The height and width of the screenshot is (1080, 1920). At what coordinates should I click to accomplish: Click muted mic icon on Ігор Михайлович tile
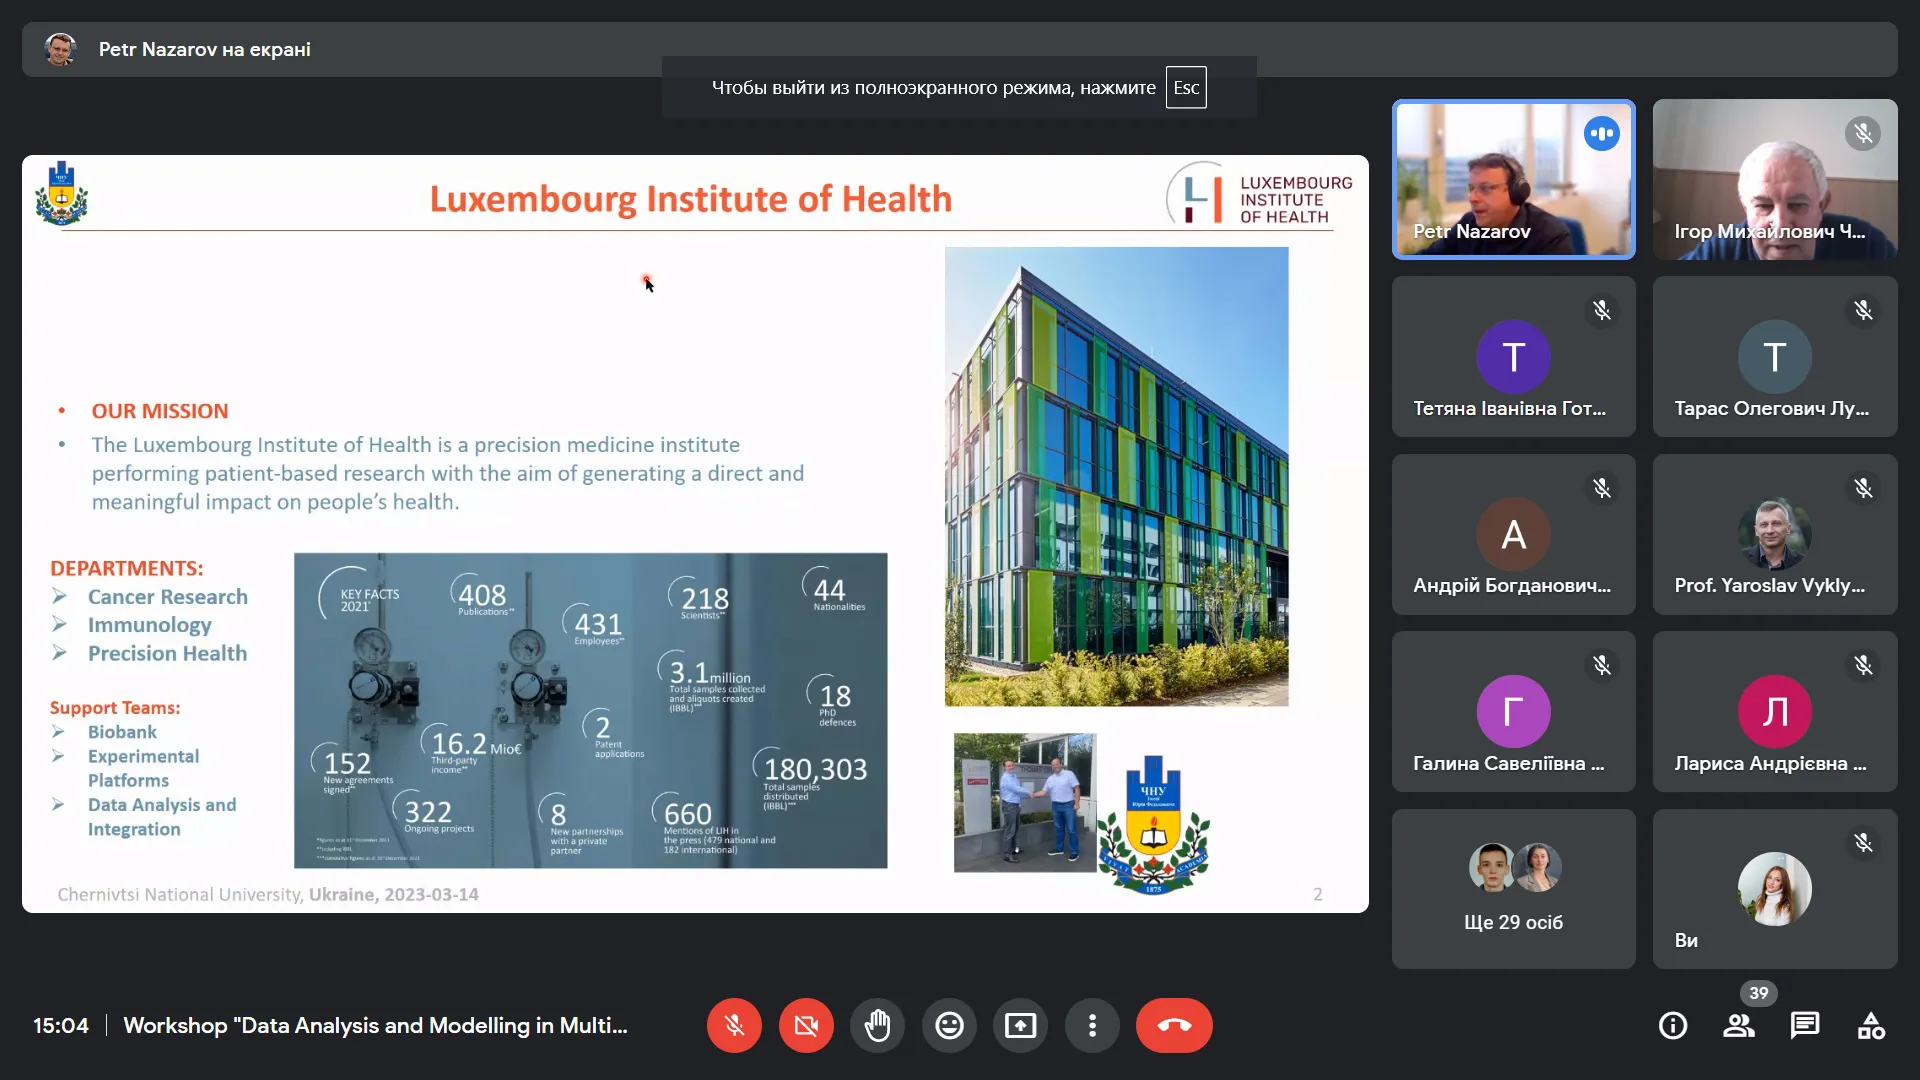[x=1863, y=133]
